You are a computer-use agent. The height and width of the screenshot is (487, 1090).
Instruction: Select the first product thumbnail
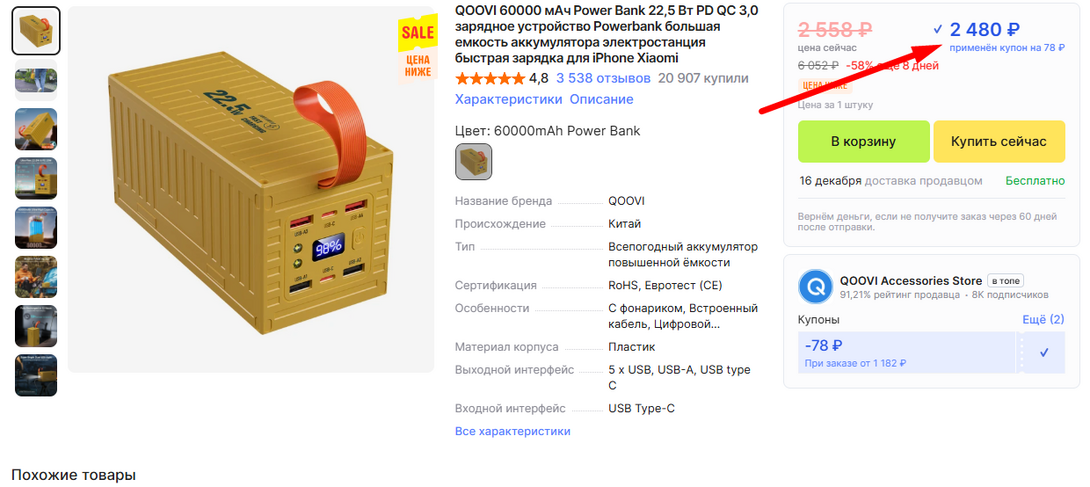[x=36, y=31]
